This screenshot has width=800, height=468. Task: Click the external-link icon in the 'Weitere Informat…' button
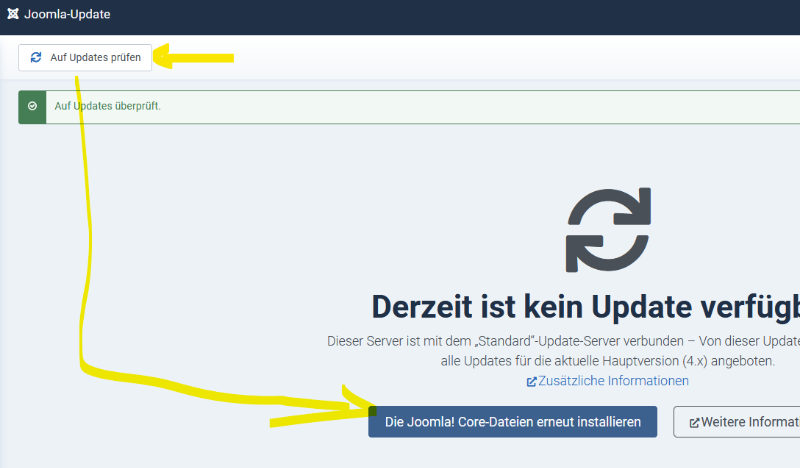pos(694,423)
